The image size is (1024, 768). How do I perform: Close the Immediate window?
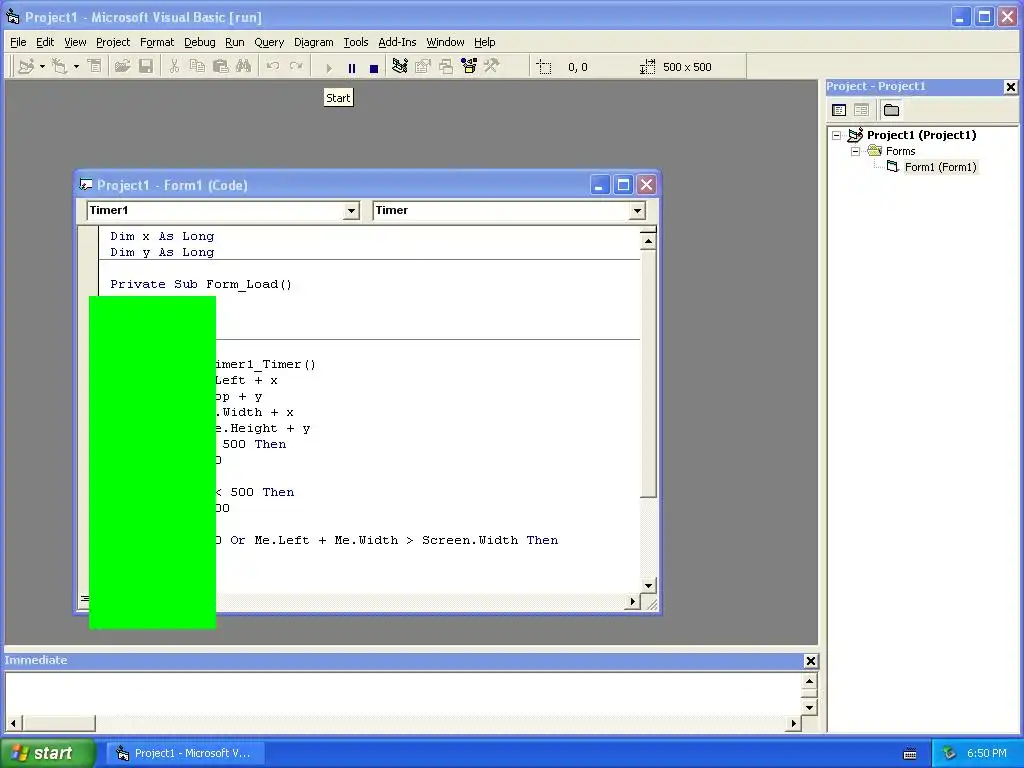coord(810,661)
